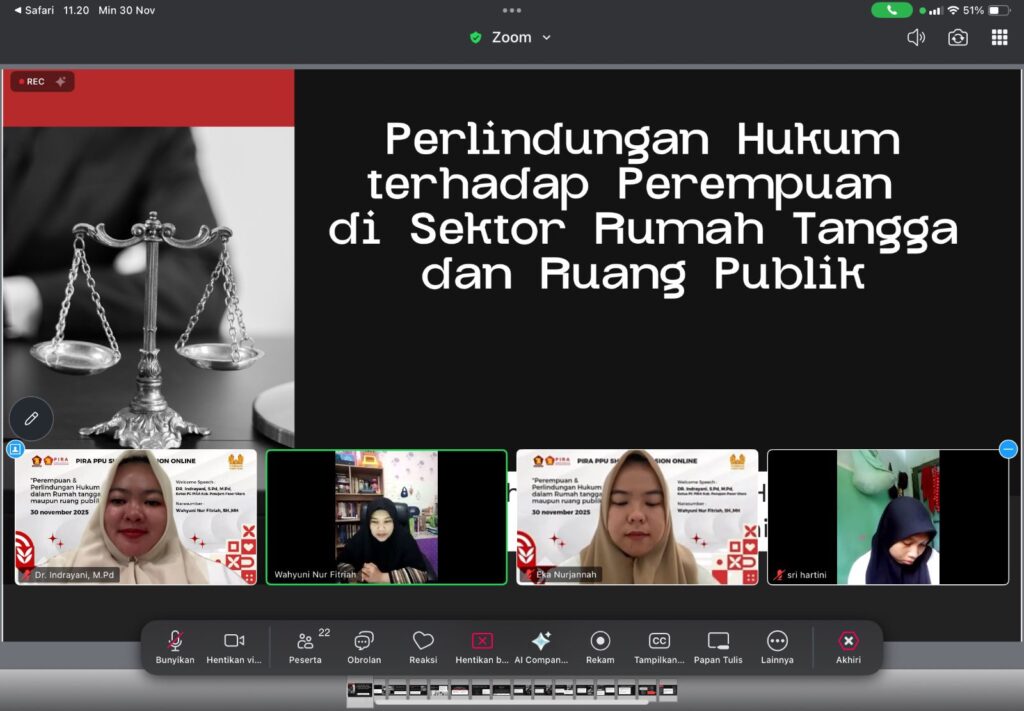Click the Rekam record button
Image resolution: width=1024 pixels, height=711 pixels.
tap(600, 646)
